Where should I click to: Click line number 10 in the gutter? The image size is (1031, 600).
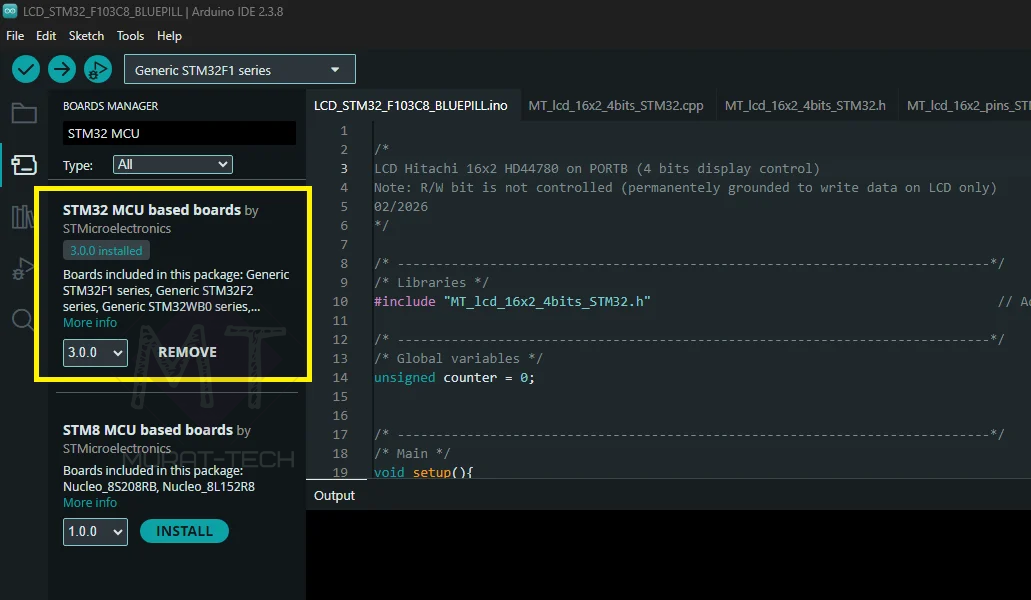pos(340,302)
